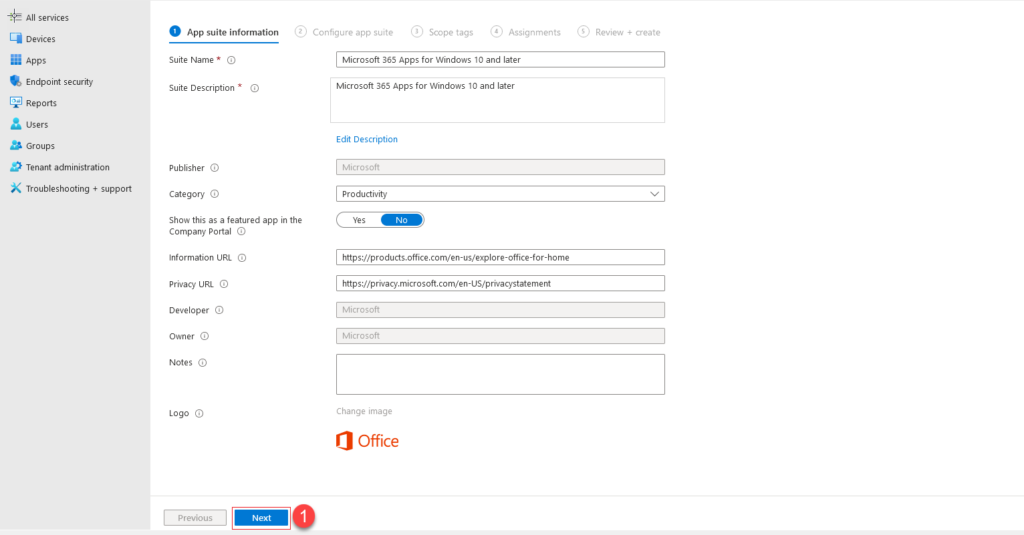
Task: Click the disabled Developer field
Action: 500,310
